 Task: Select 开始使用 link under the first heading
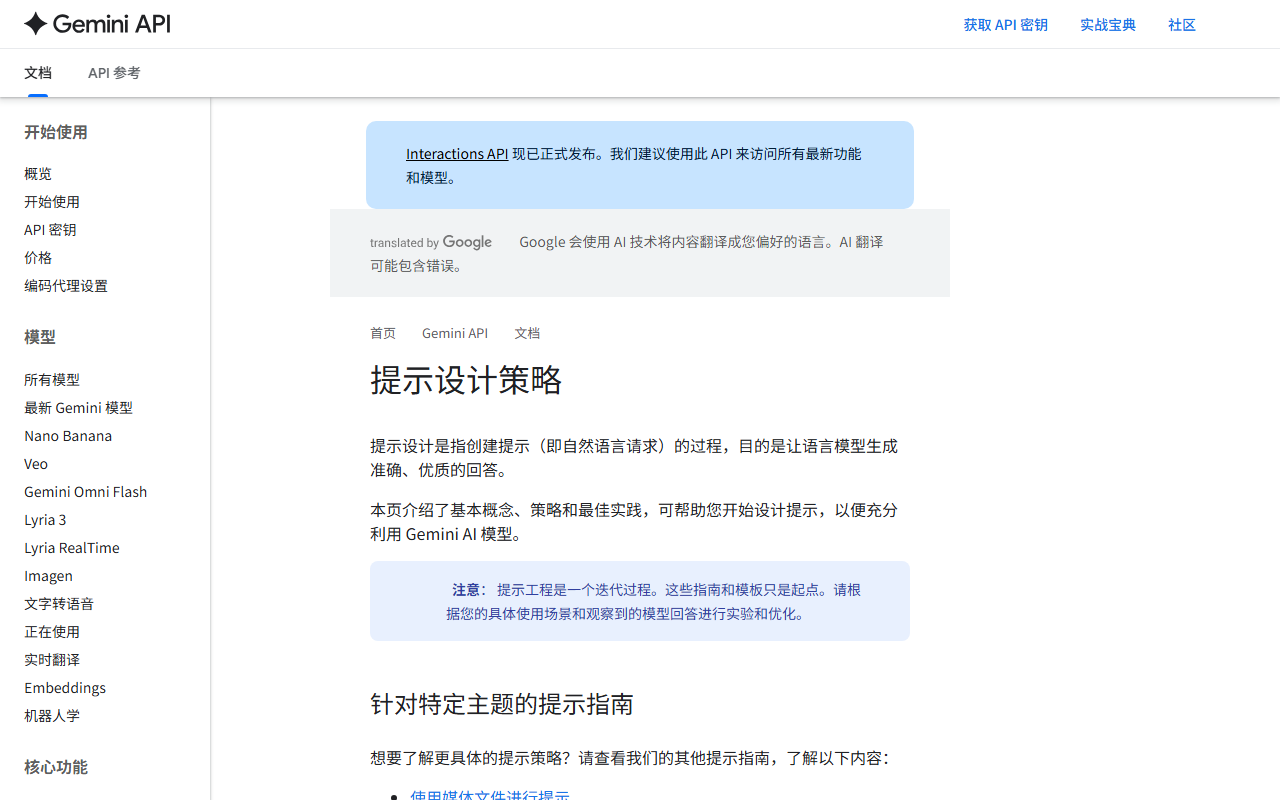point(52,202)
